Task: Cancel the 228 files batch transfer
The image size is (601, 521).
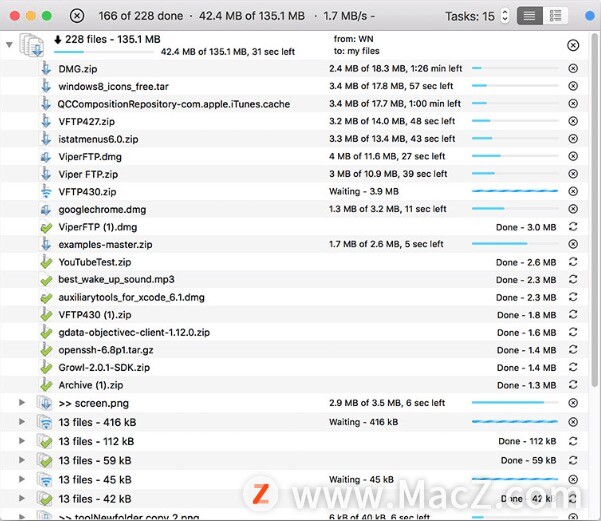Action: [x=573, y=45]
